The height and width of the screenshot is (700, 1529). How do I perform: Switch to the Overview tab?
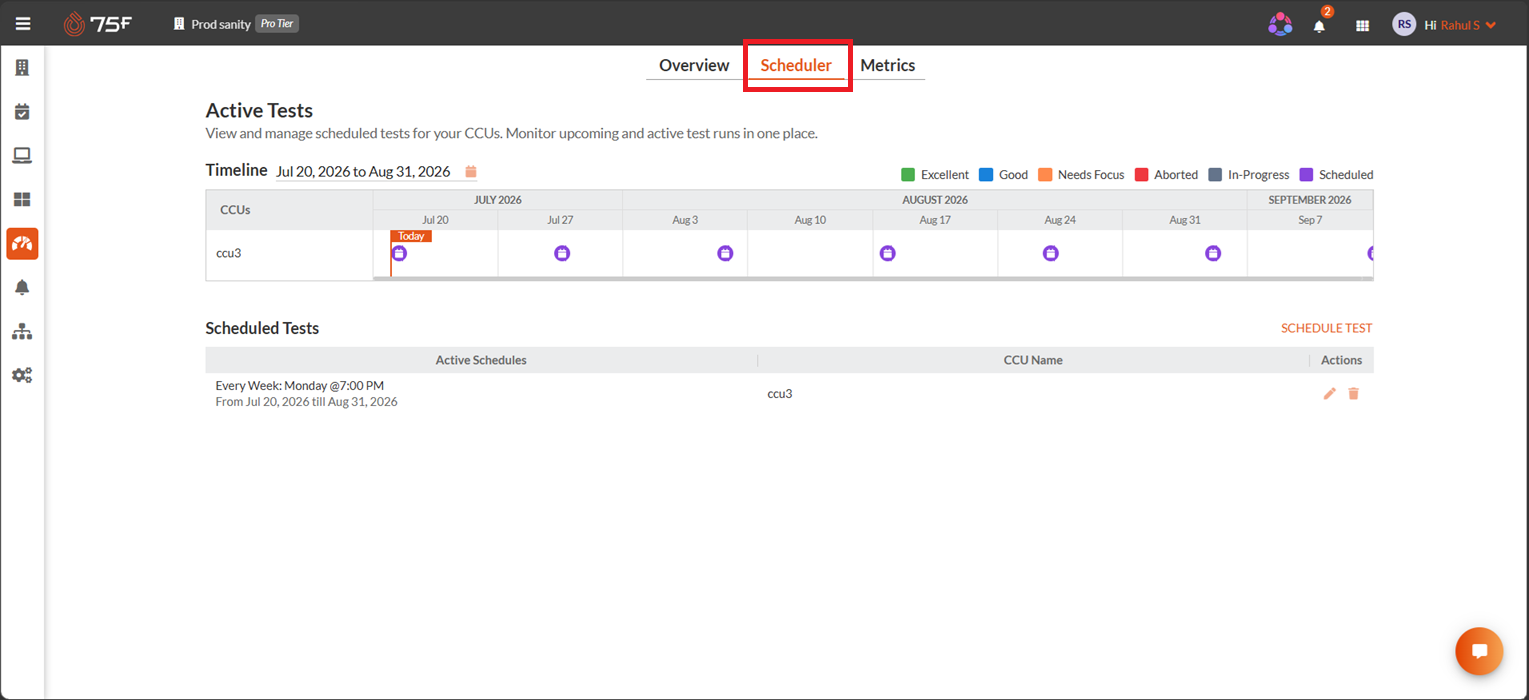694,65
